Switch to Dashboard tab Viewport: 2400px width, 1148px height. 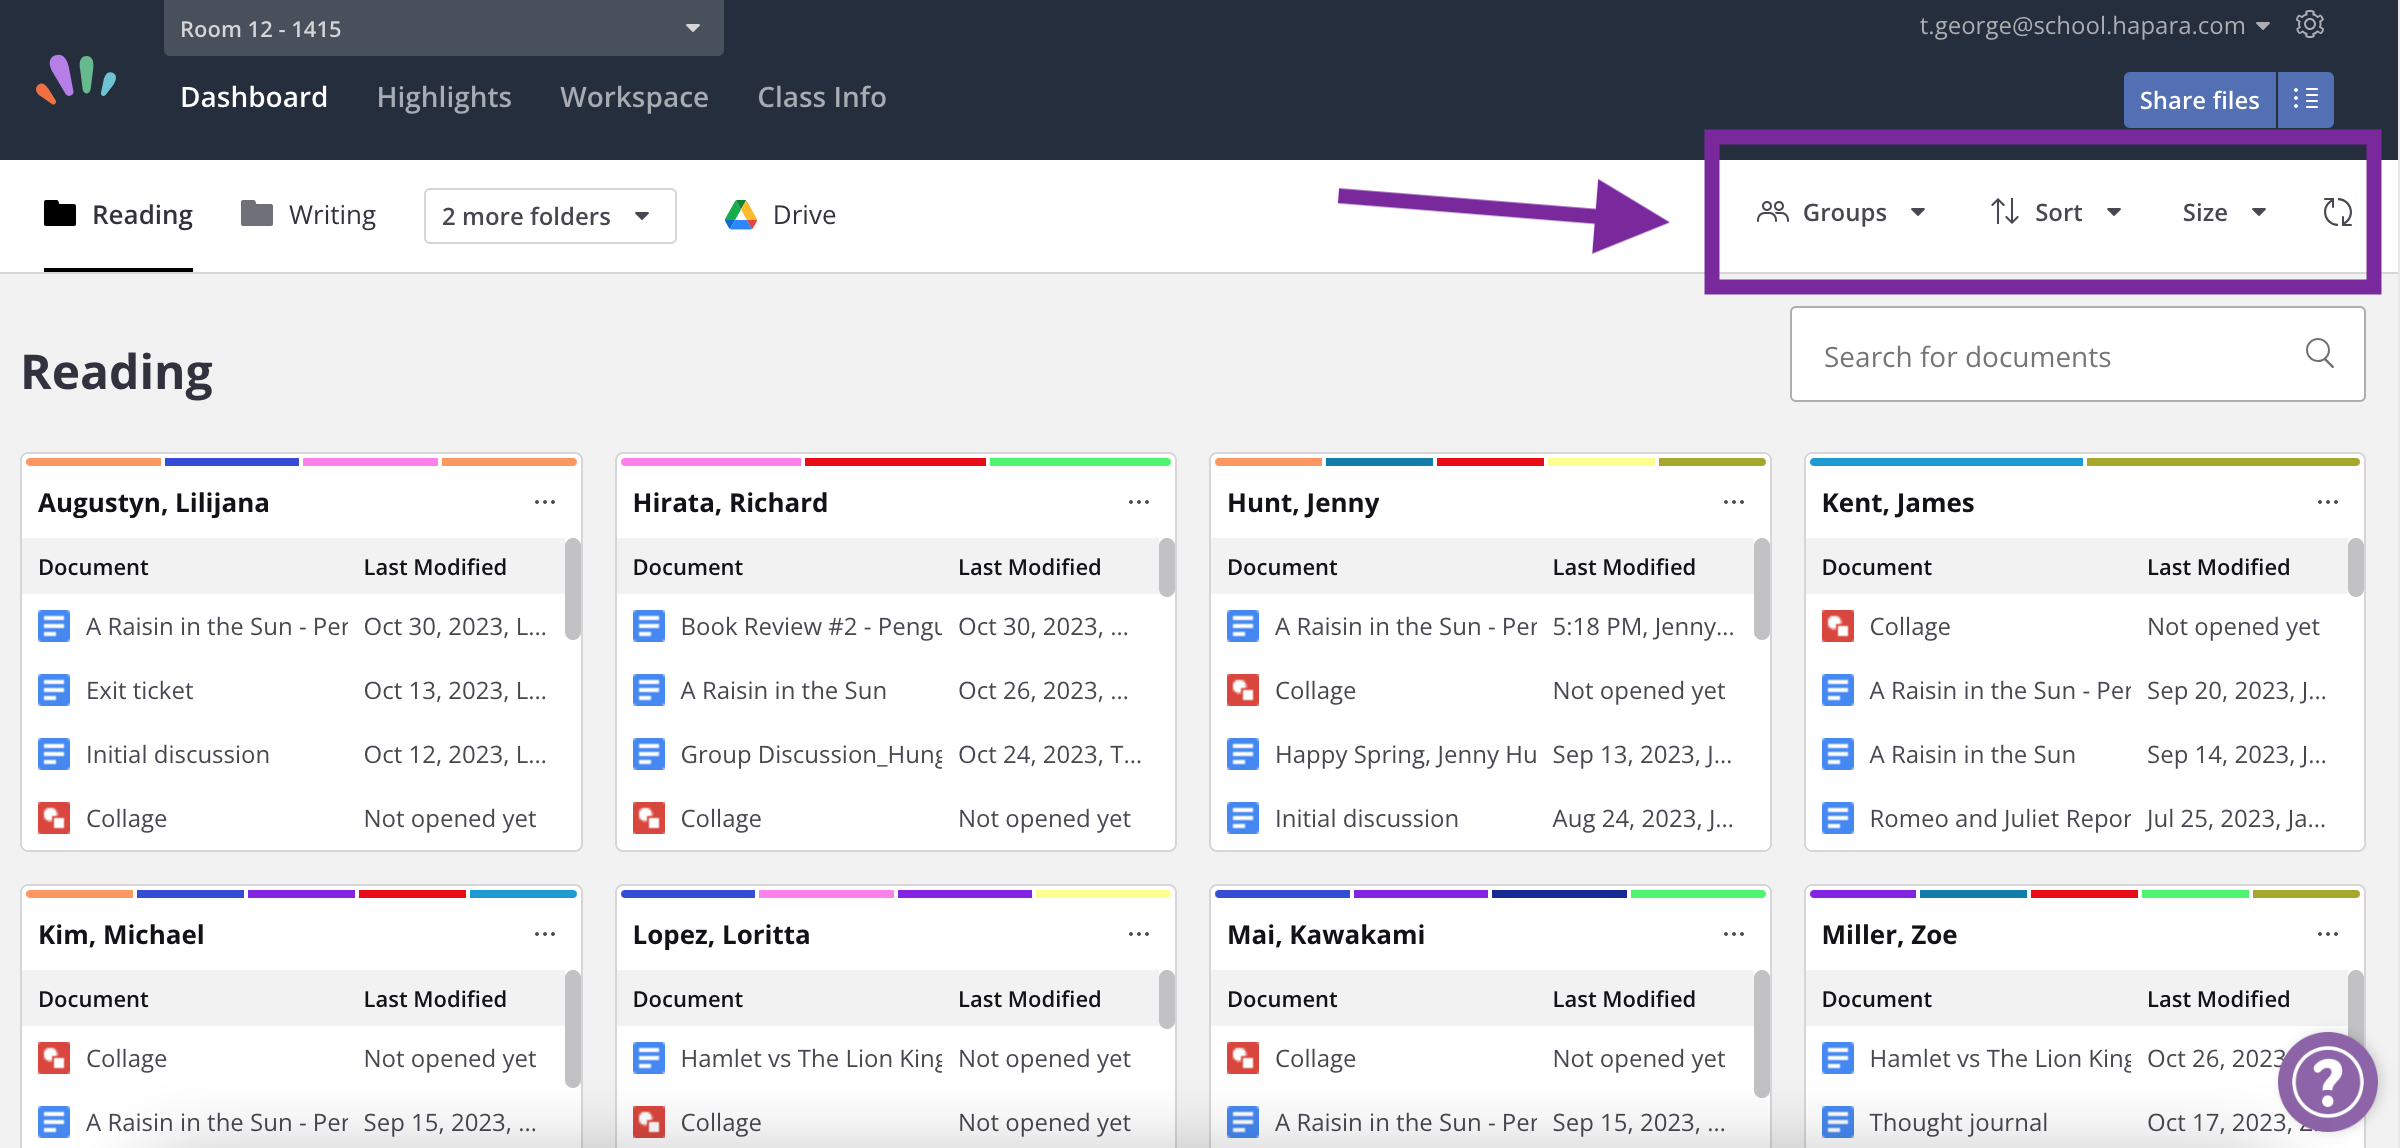tap(254, 97)
